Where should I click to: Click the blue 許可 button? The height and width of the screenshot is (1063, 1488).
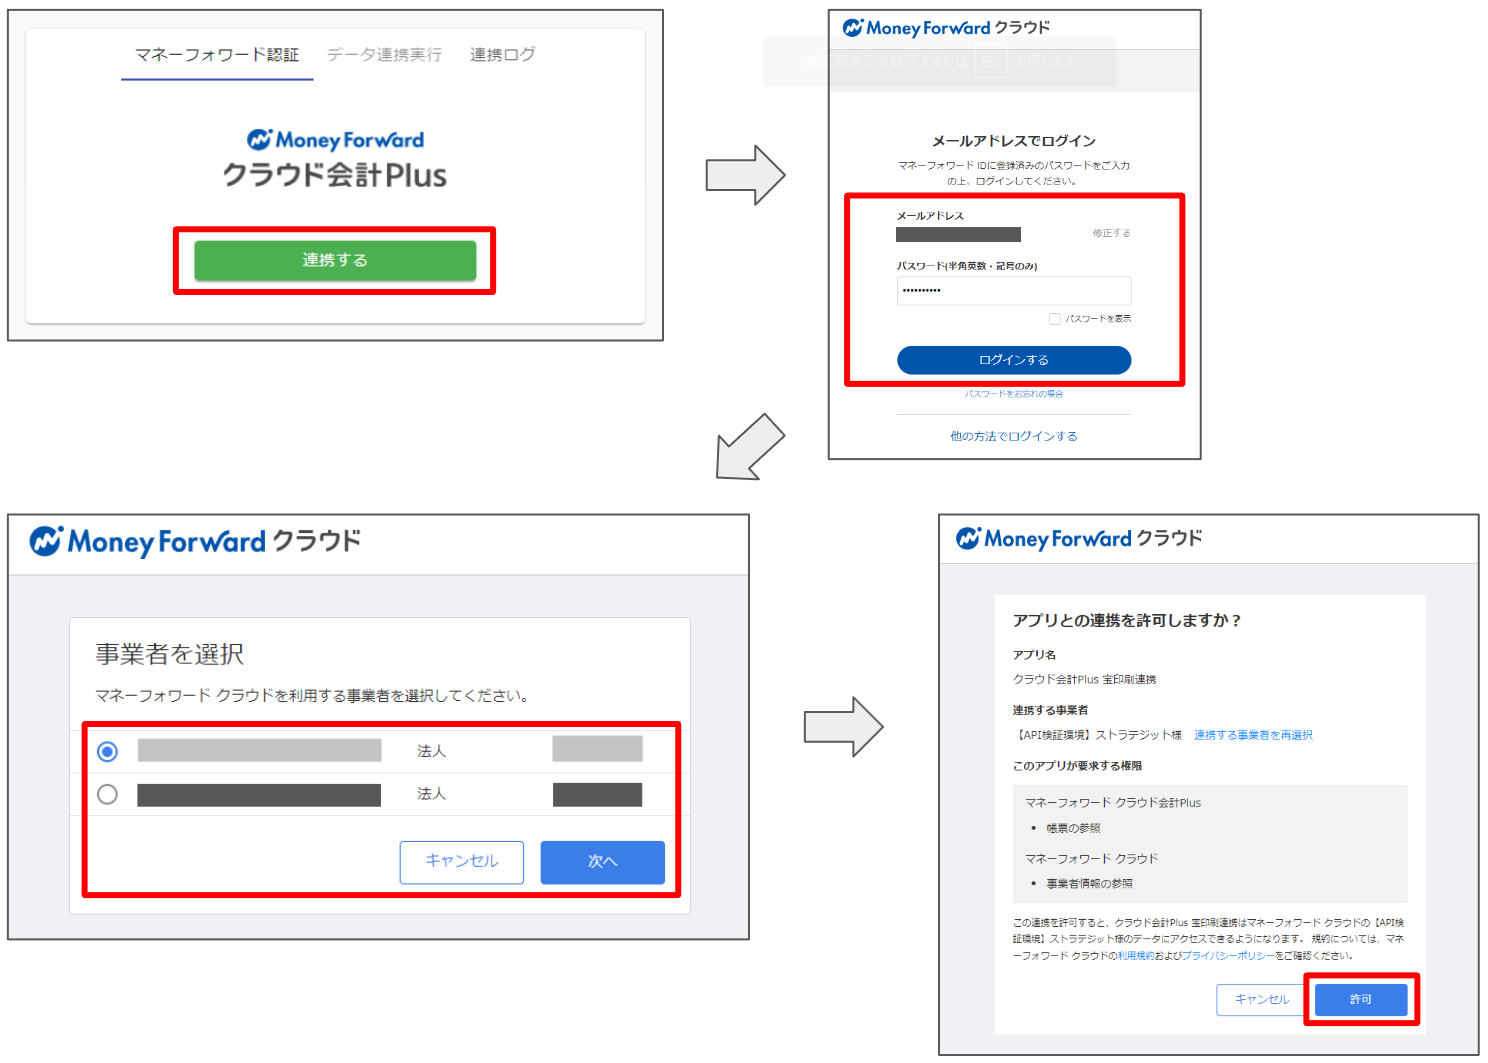1361,1000
